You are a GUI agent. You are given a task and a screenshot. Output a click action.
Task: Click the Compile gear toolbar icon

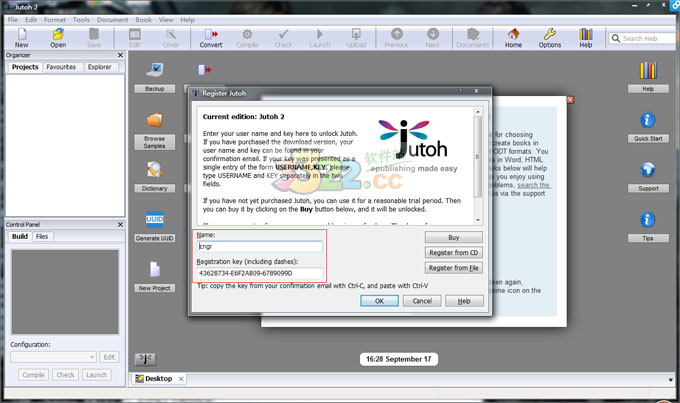[247, 38]
